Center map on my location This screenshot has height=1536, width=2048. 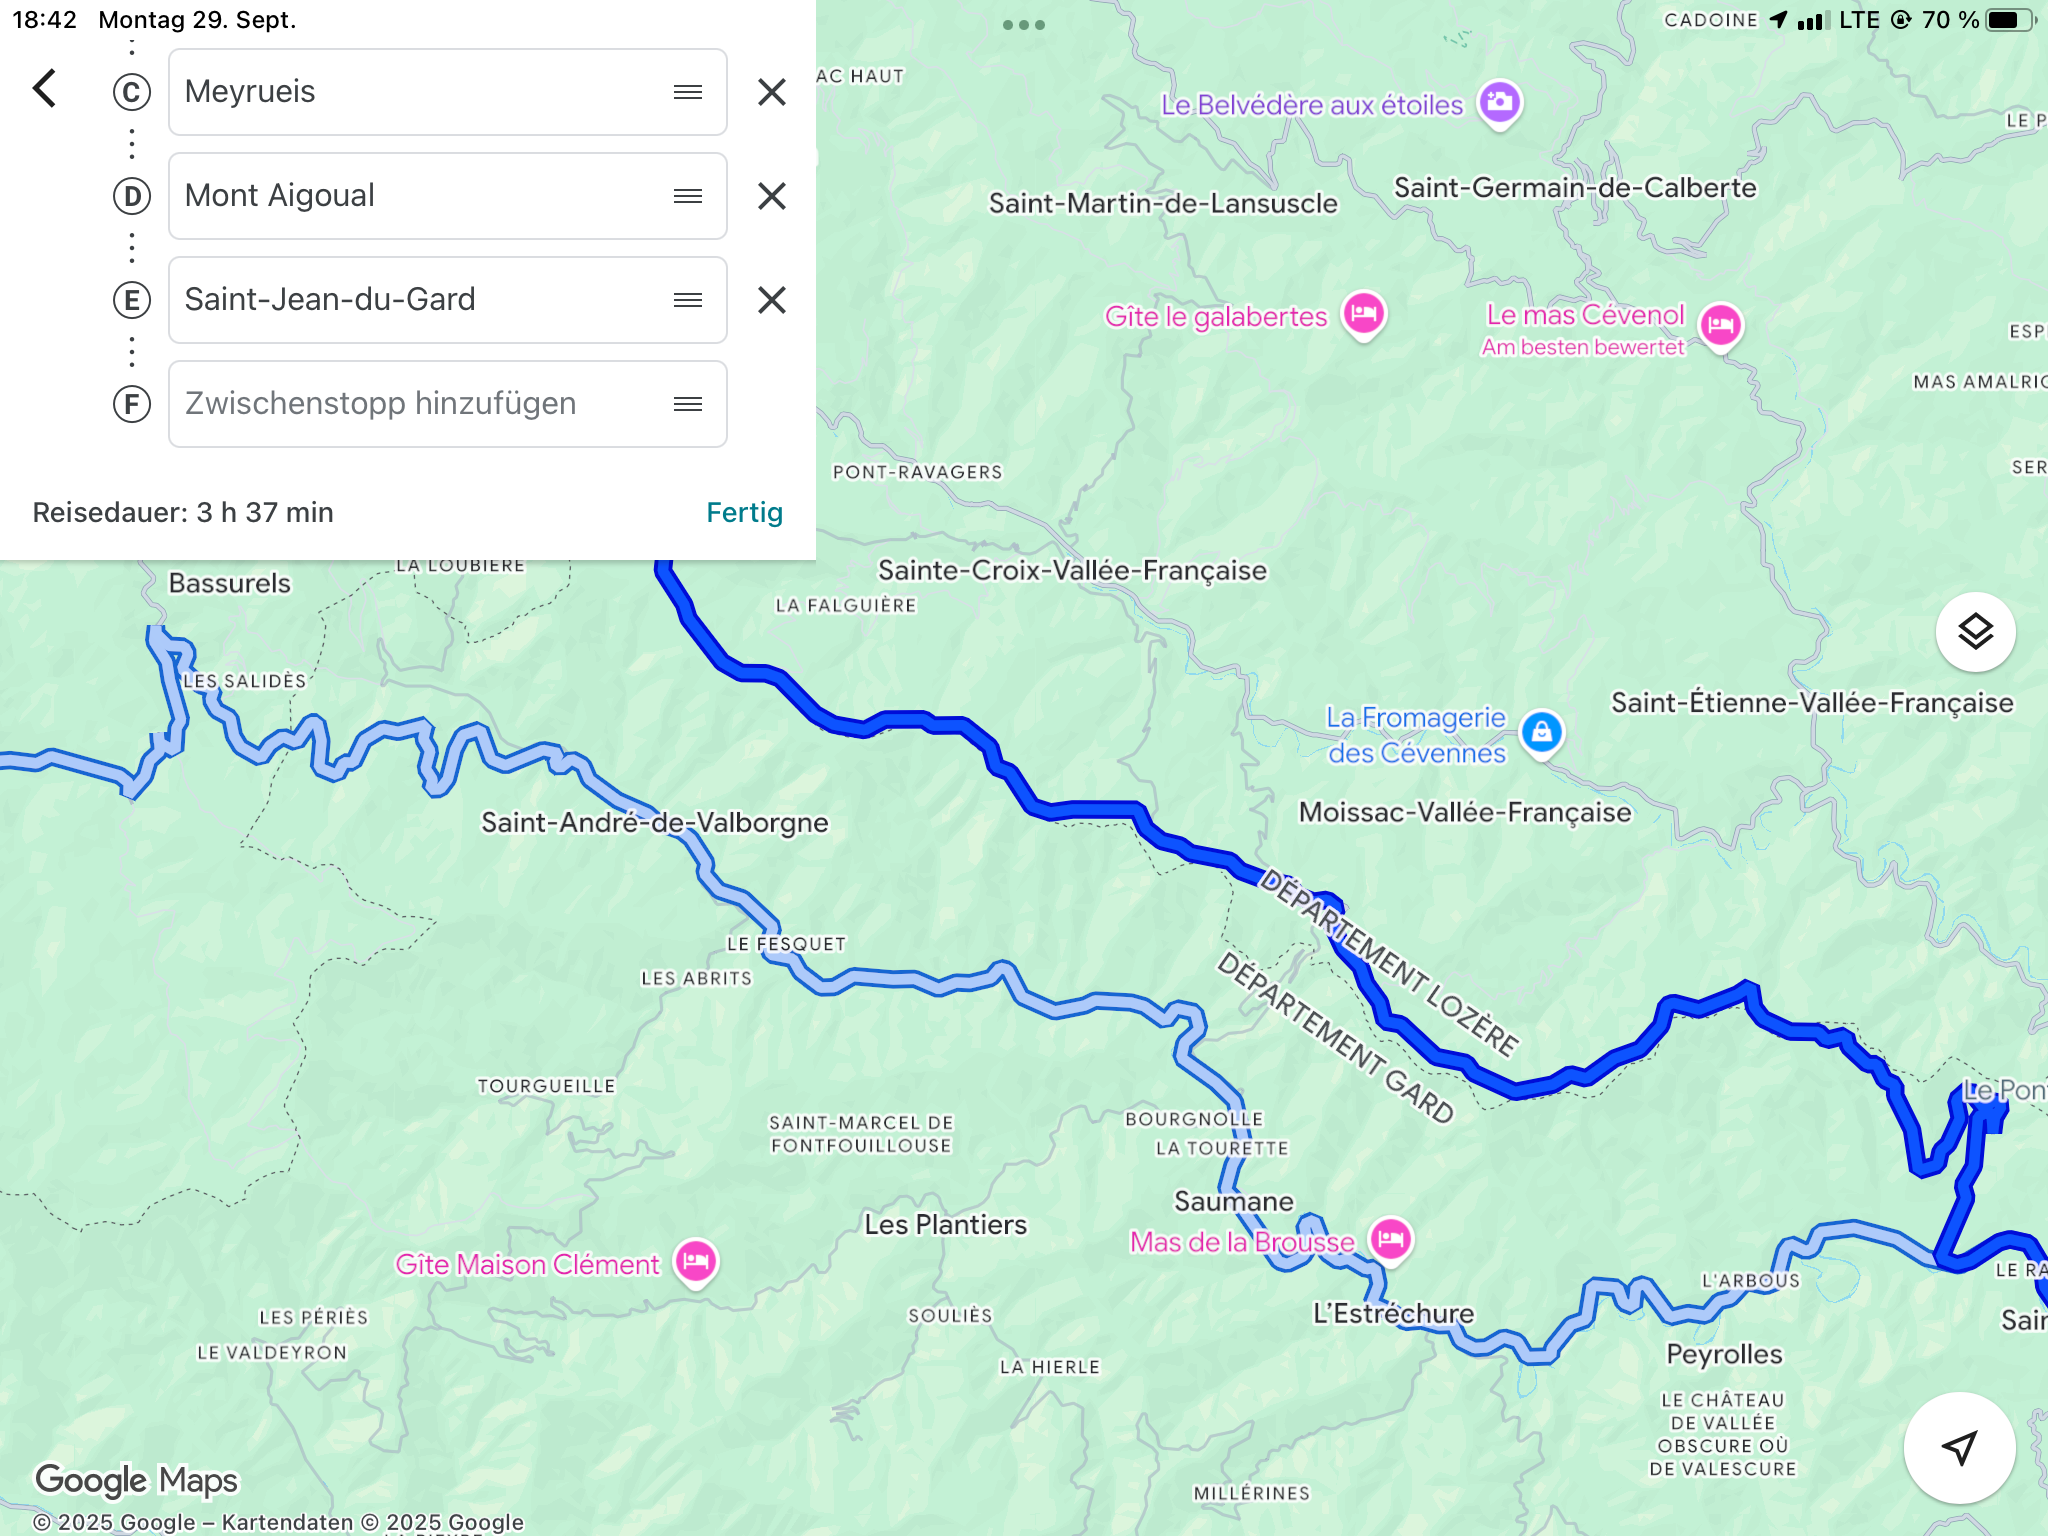pos(1959,1447)
